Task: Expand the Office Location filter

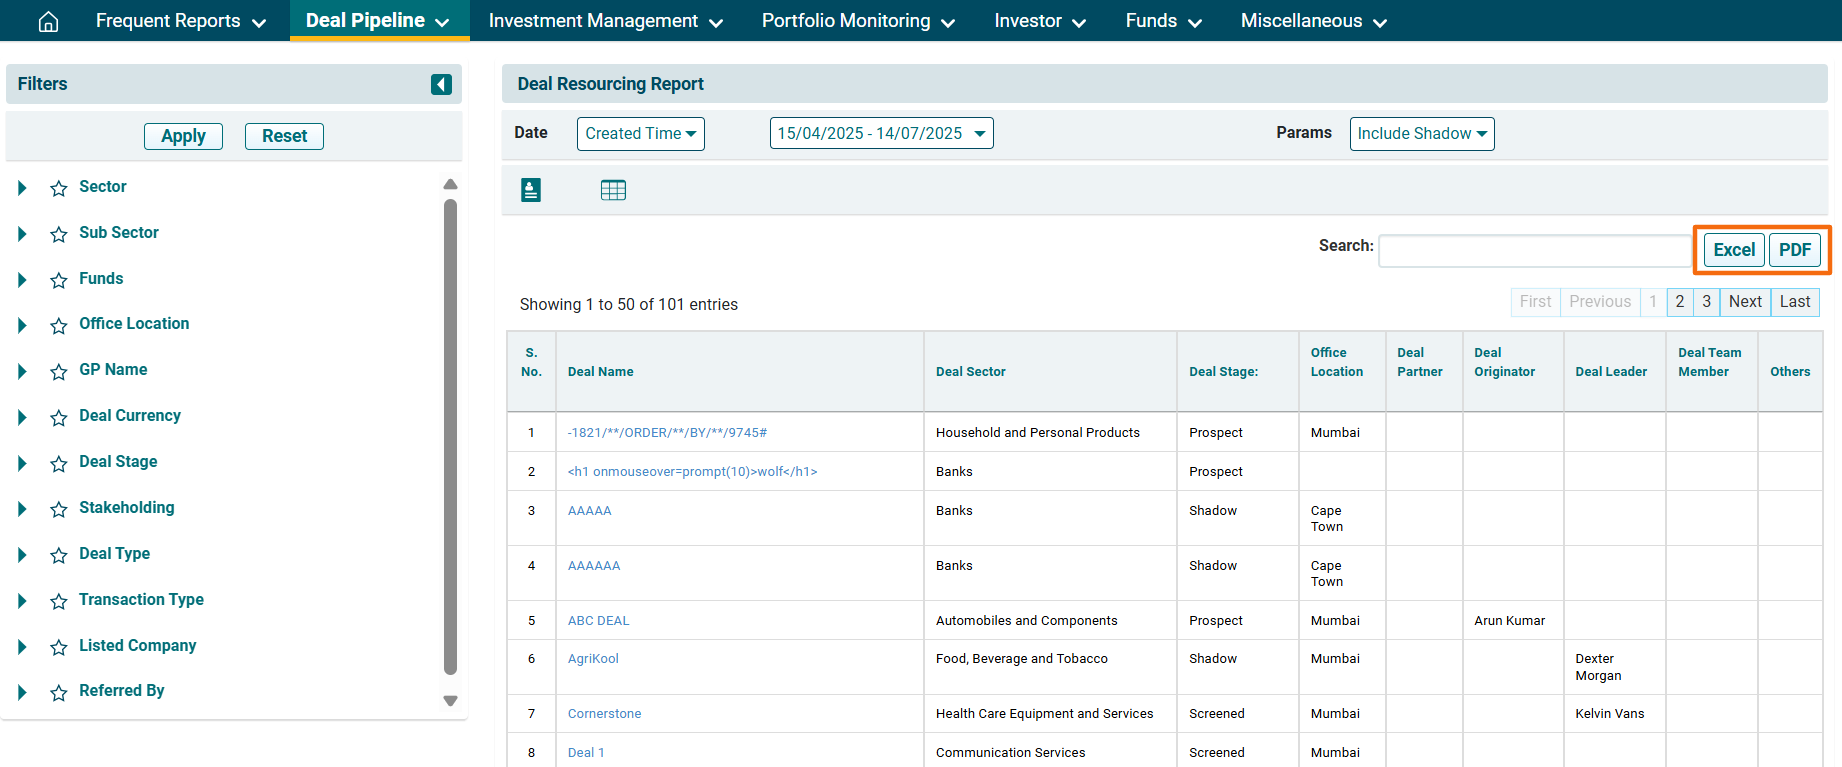Action: coord(22,325)
